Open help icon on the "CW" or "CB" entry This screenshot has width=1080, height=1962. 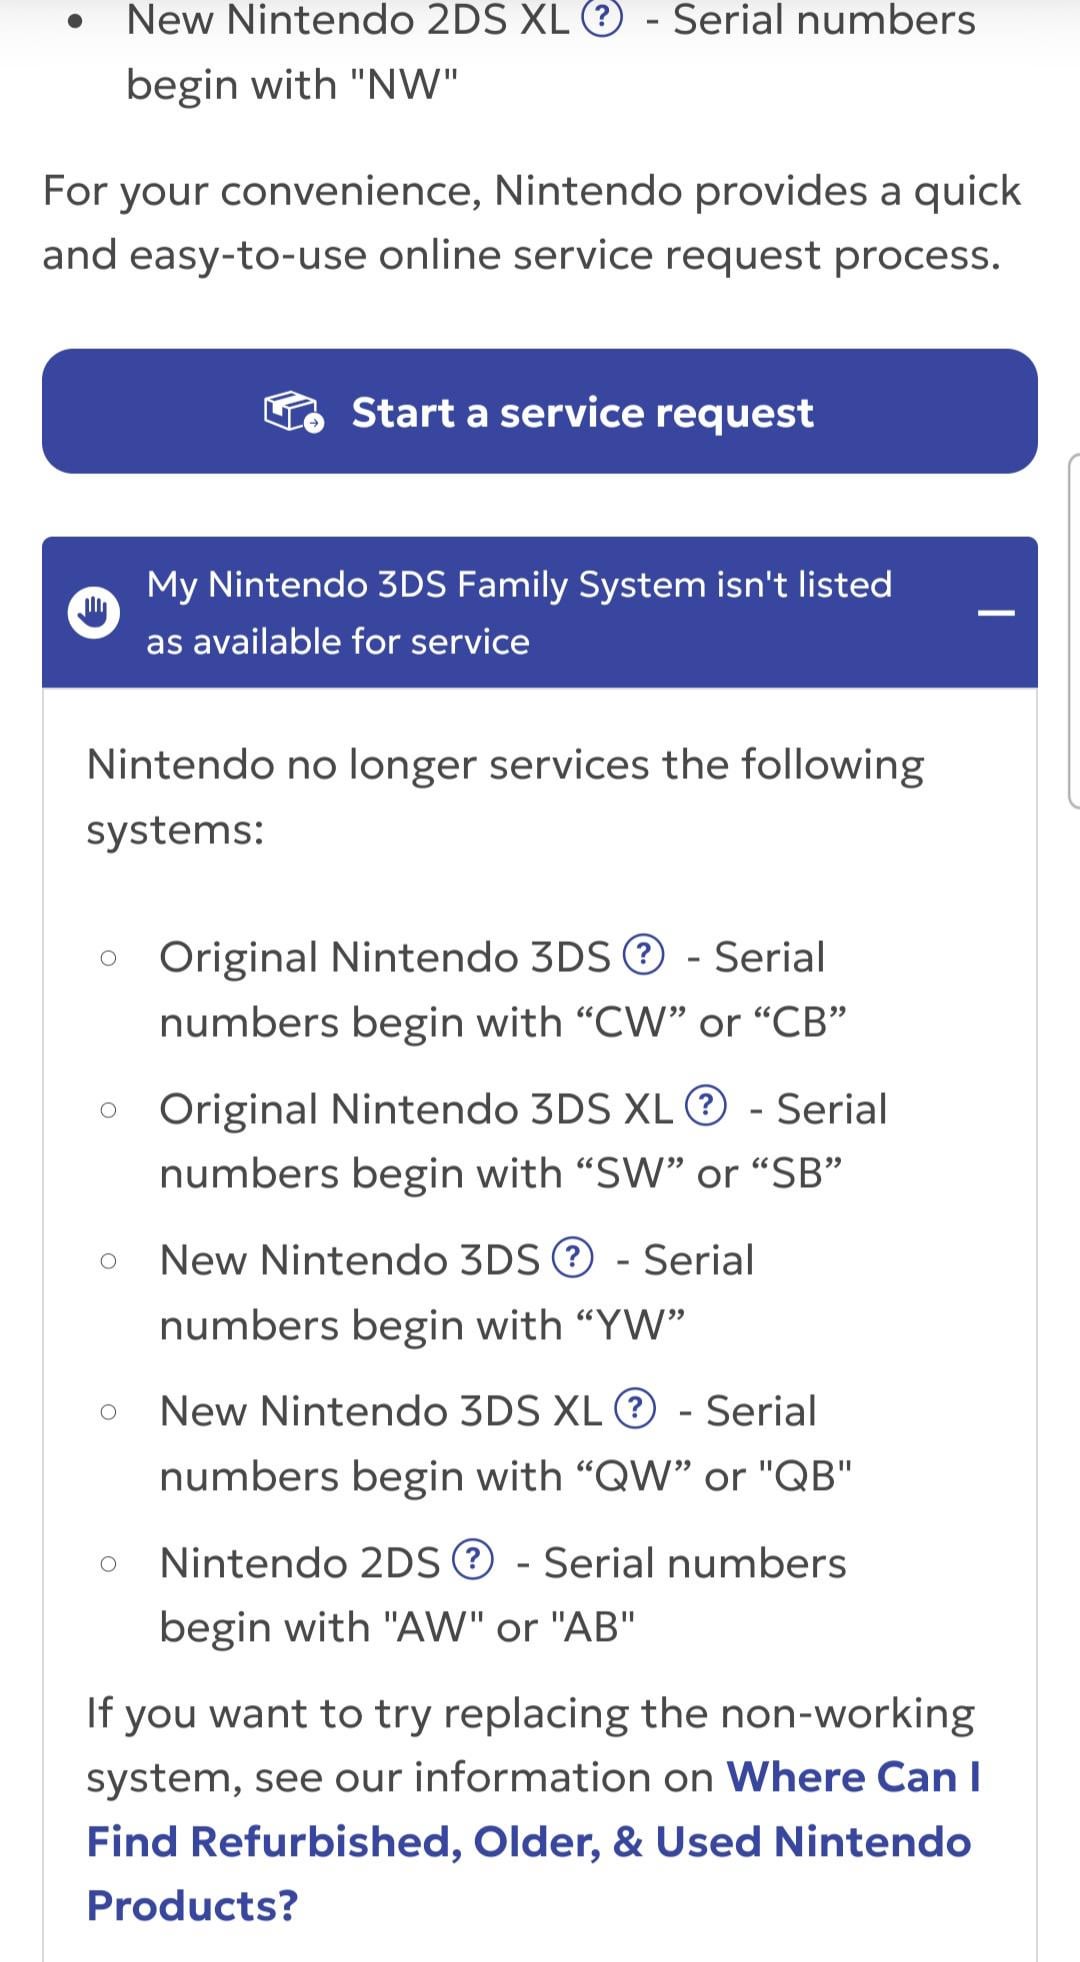point(644,954)
